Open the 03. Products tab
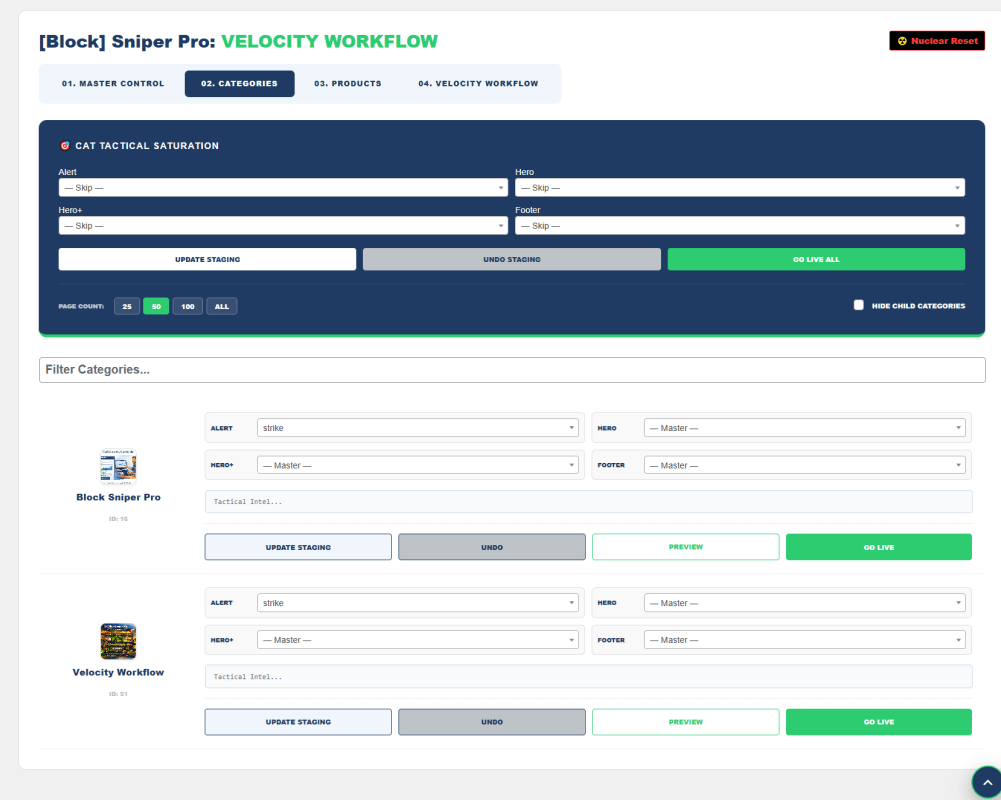 pyautogui.click(x=347, y=84)
